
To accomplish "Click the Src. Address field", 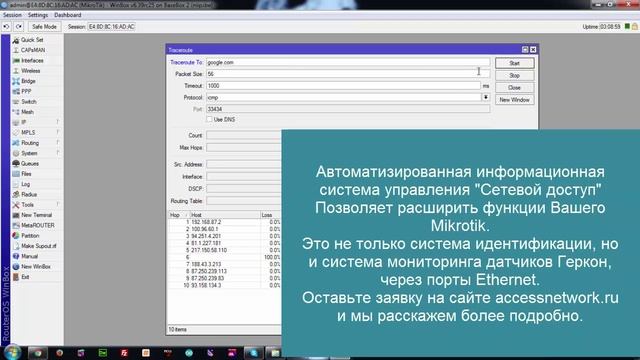I will coord(244,164).
